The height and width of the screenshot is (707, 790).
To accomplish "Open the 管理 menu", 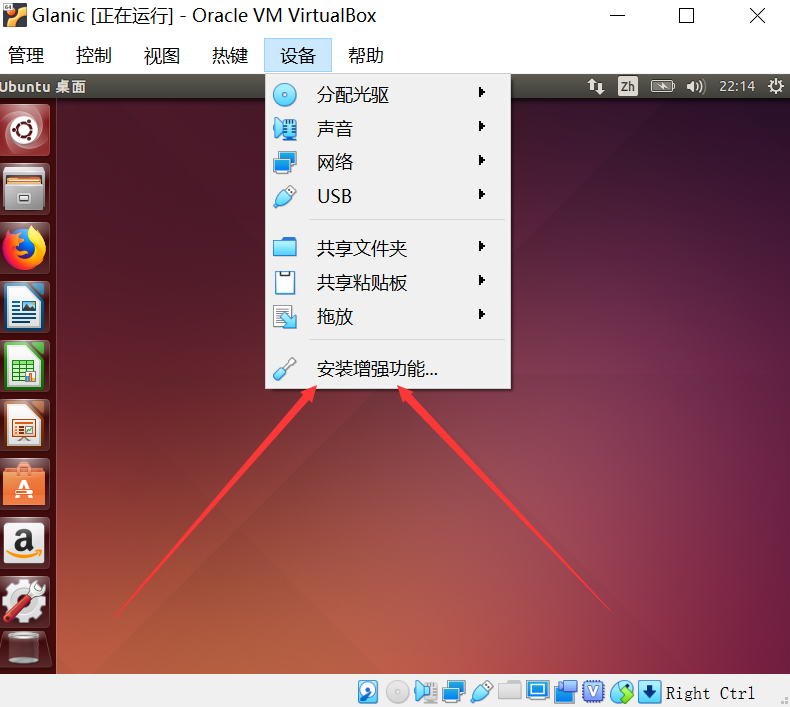I will [x=26, y=55].
